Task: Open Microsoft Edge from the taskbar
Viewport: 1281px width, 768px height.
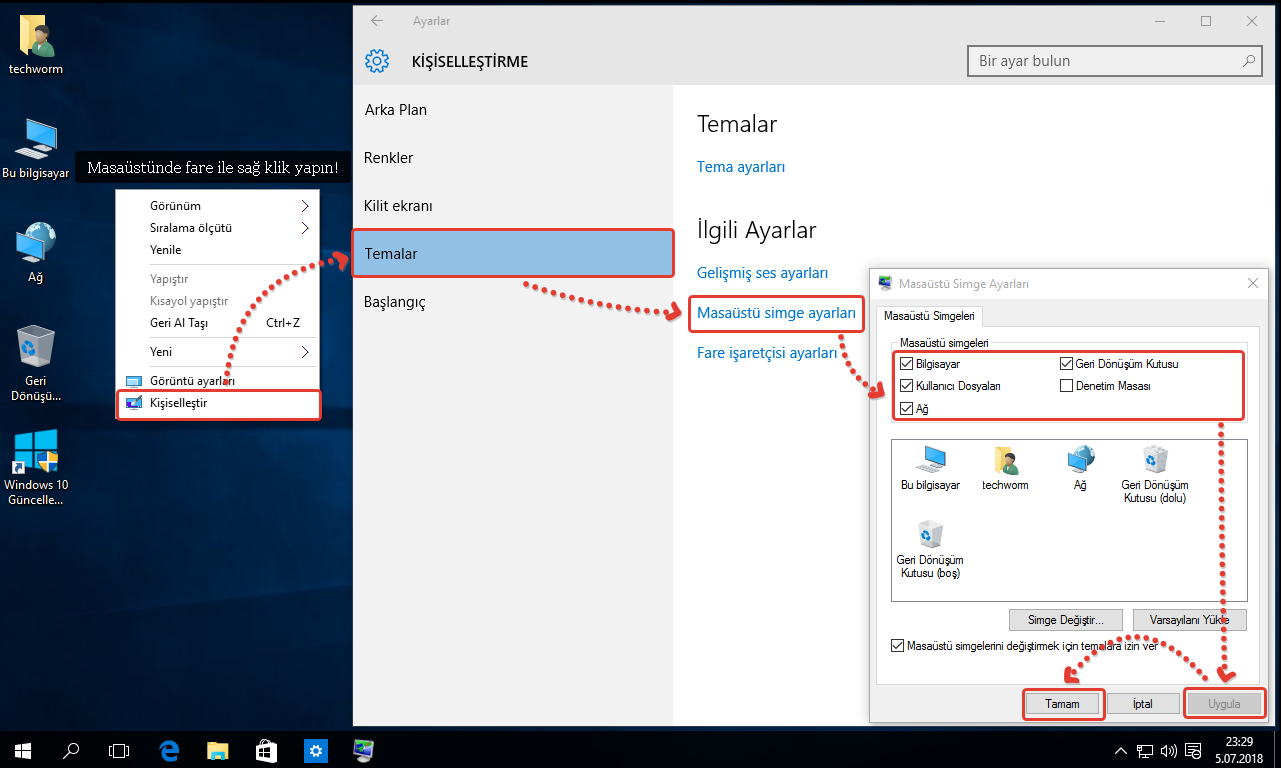Action: 169,749
